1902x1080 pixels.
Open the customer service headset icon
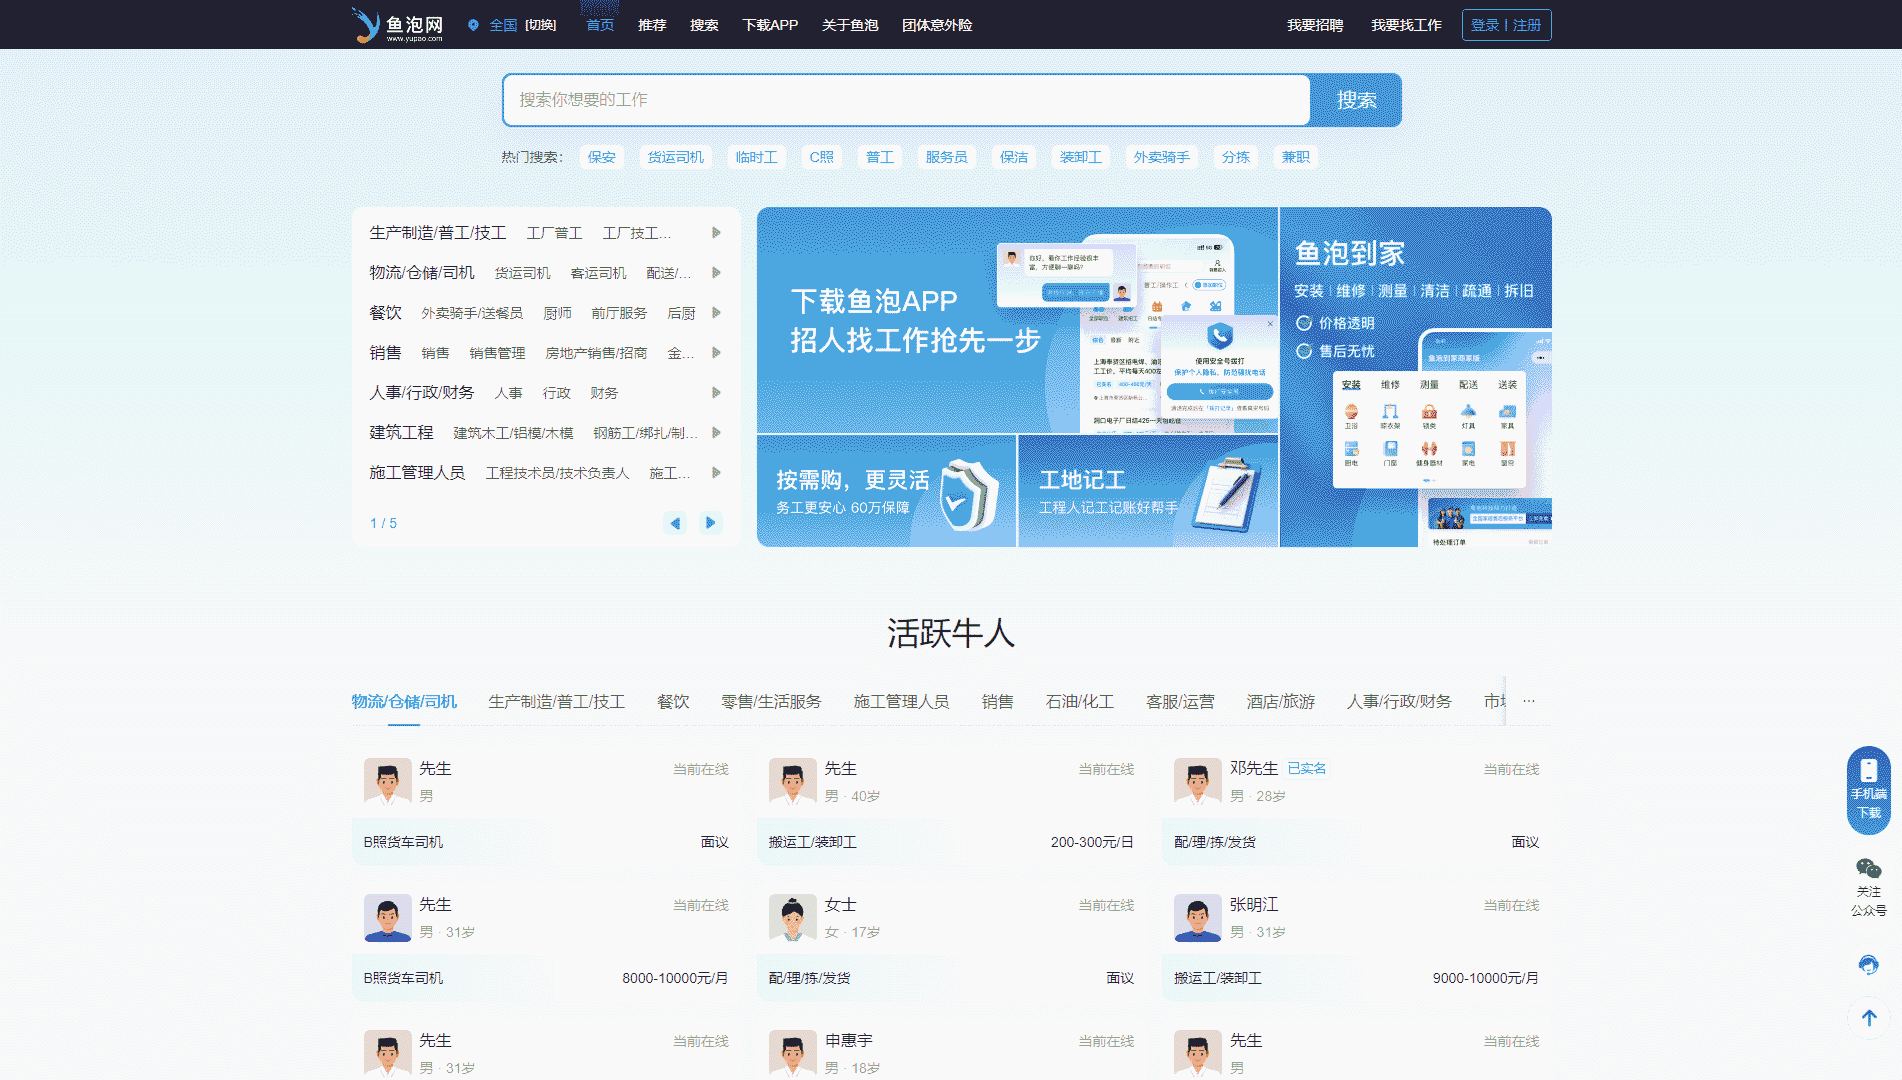coord(1868,965)
